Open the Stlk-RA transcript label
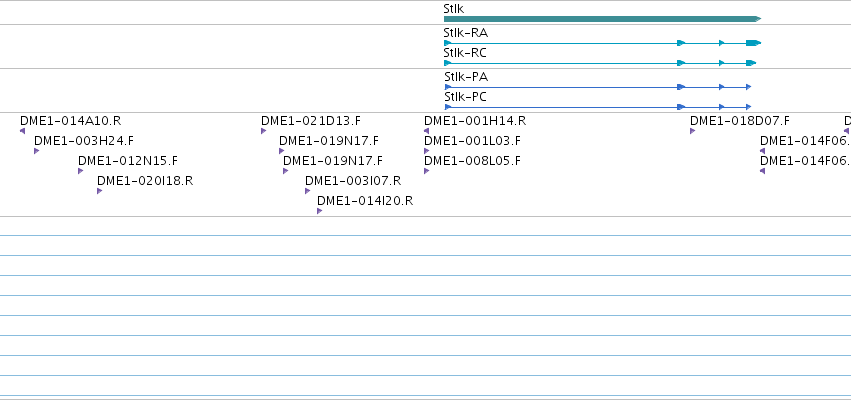This screenshot has height=400, width=851. [466, 33]
